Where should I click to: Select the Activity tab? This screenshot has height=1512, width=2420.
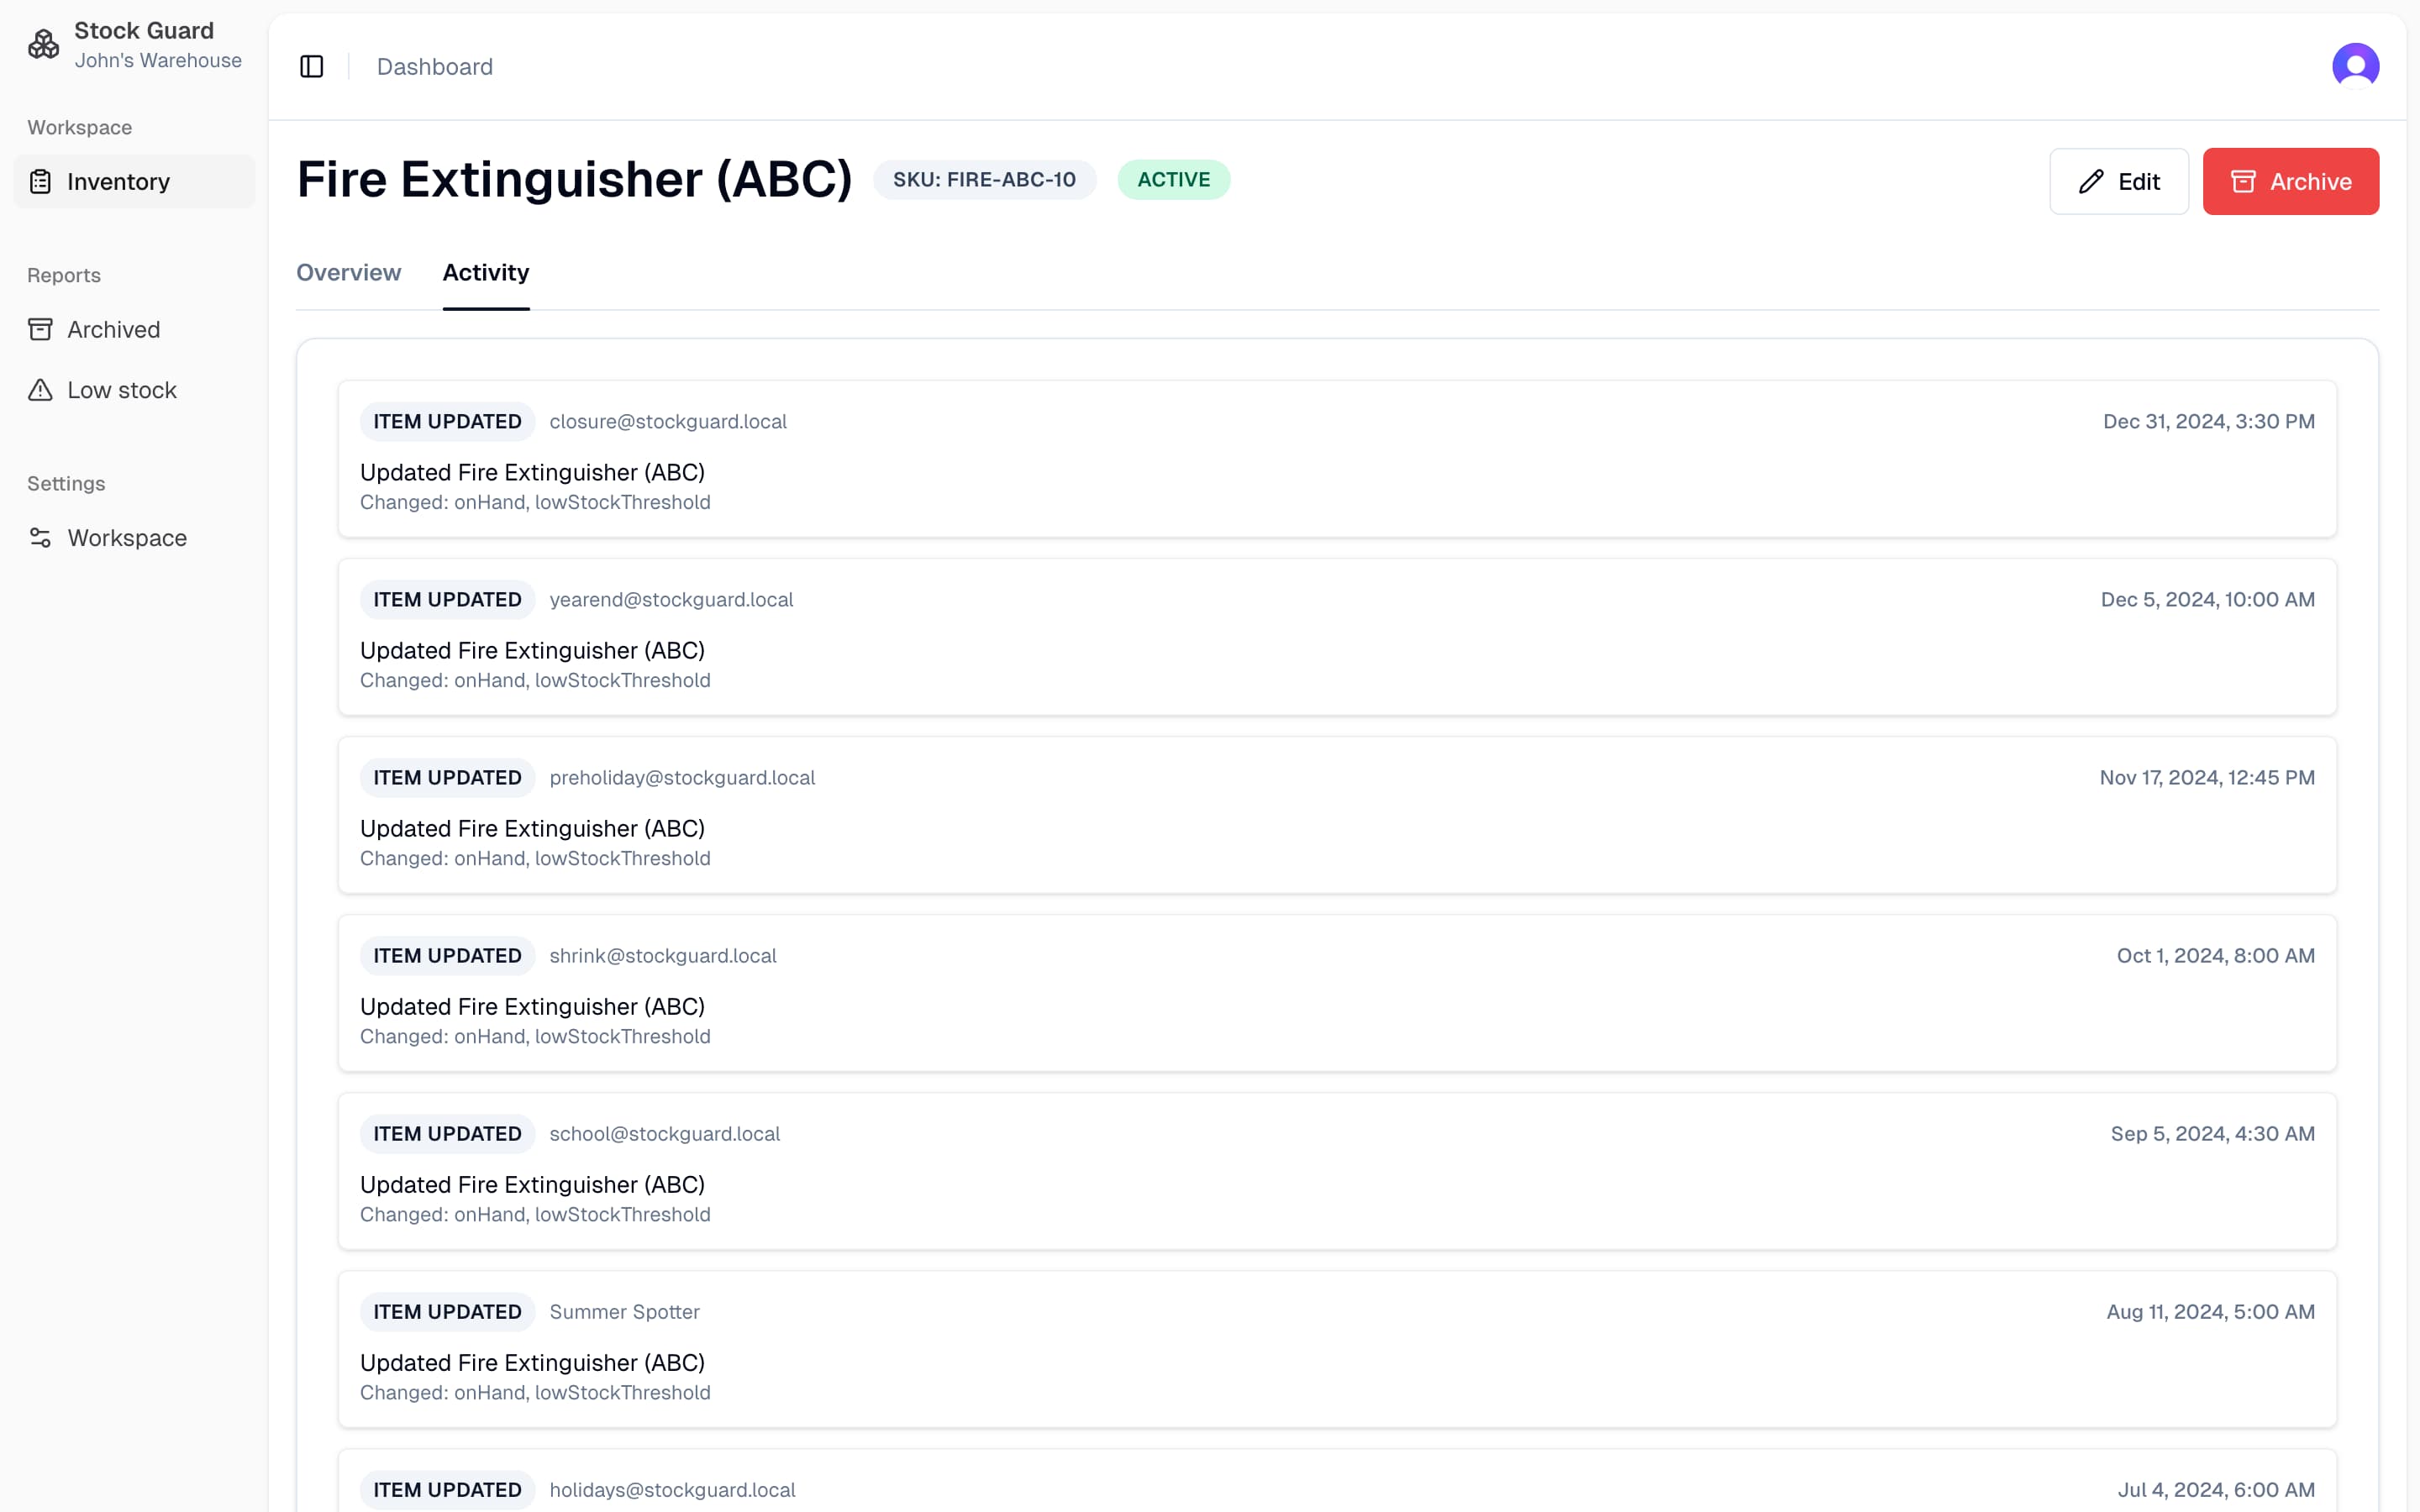tap(486, 272)
